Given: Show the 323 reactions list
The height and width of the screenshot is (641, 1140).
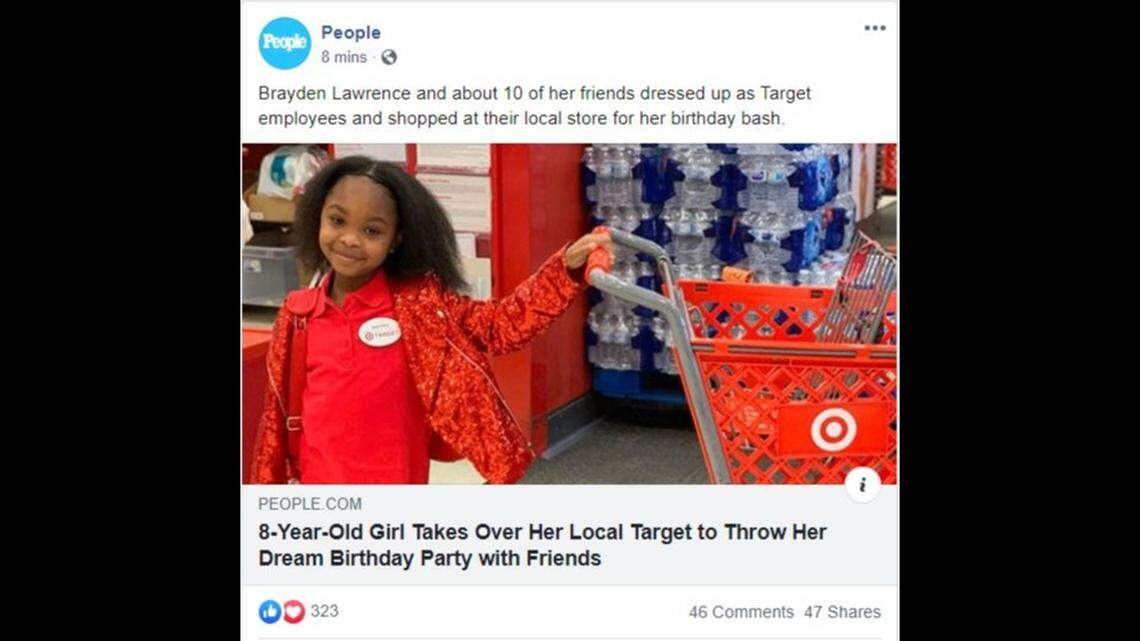Looking at the screenshot, I should (324, 611).
